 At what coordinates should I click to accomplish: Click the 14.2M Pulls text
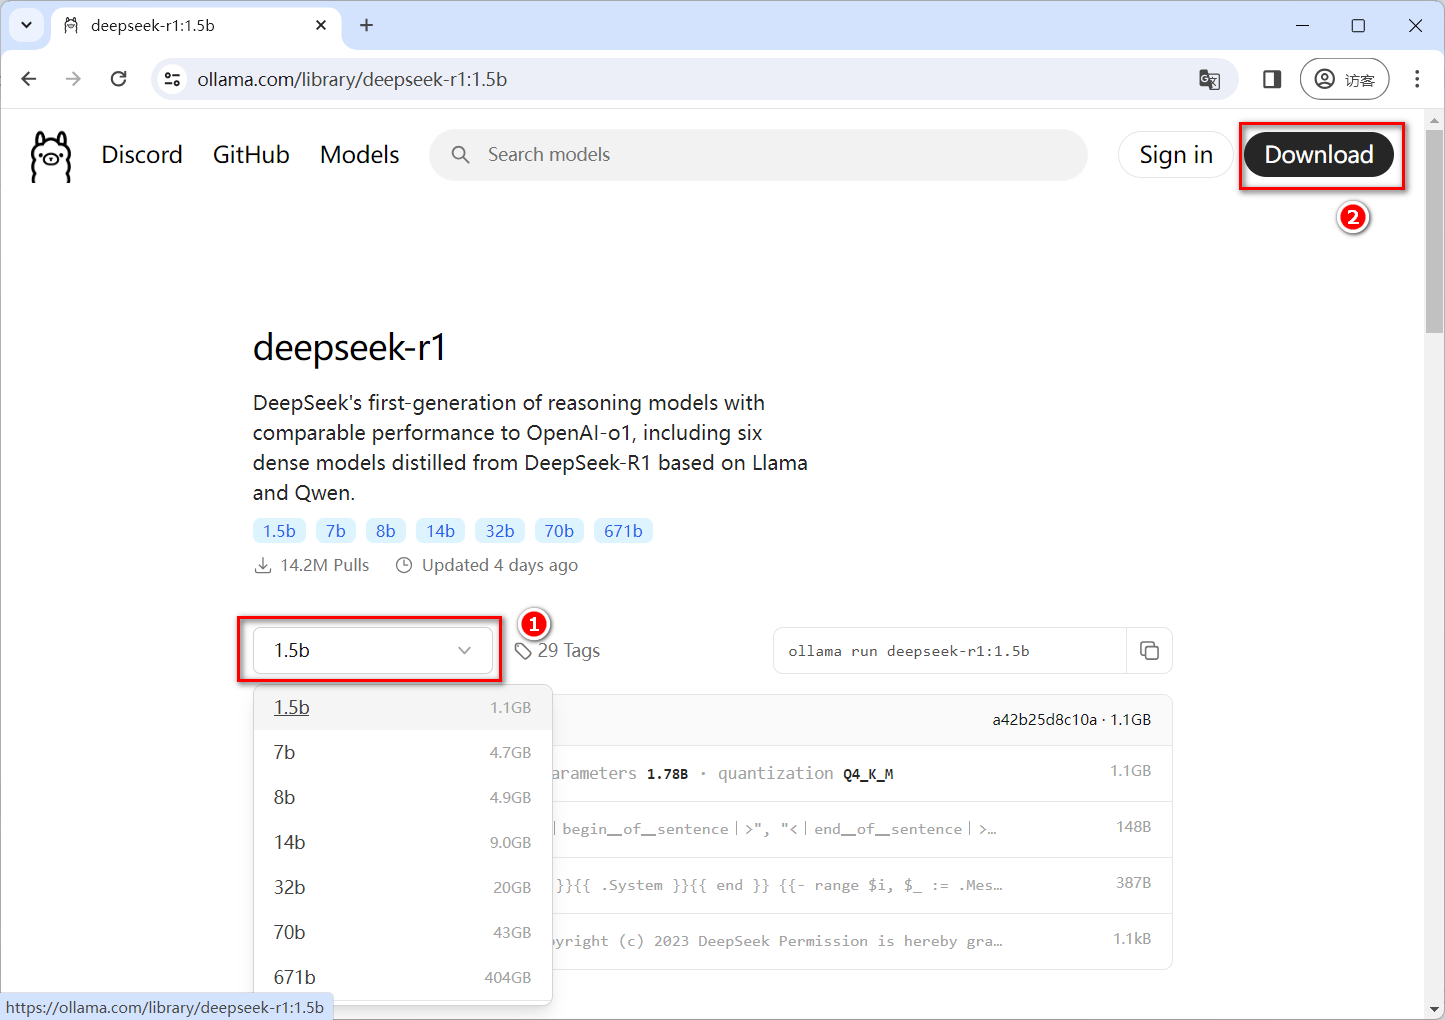point(324,566)
